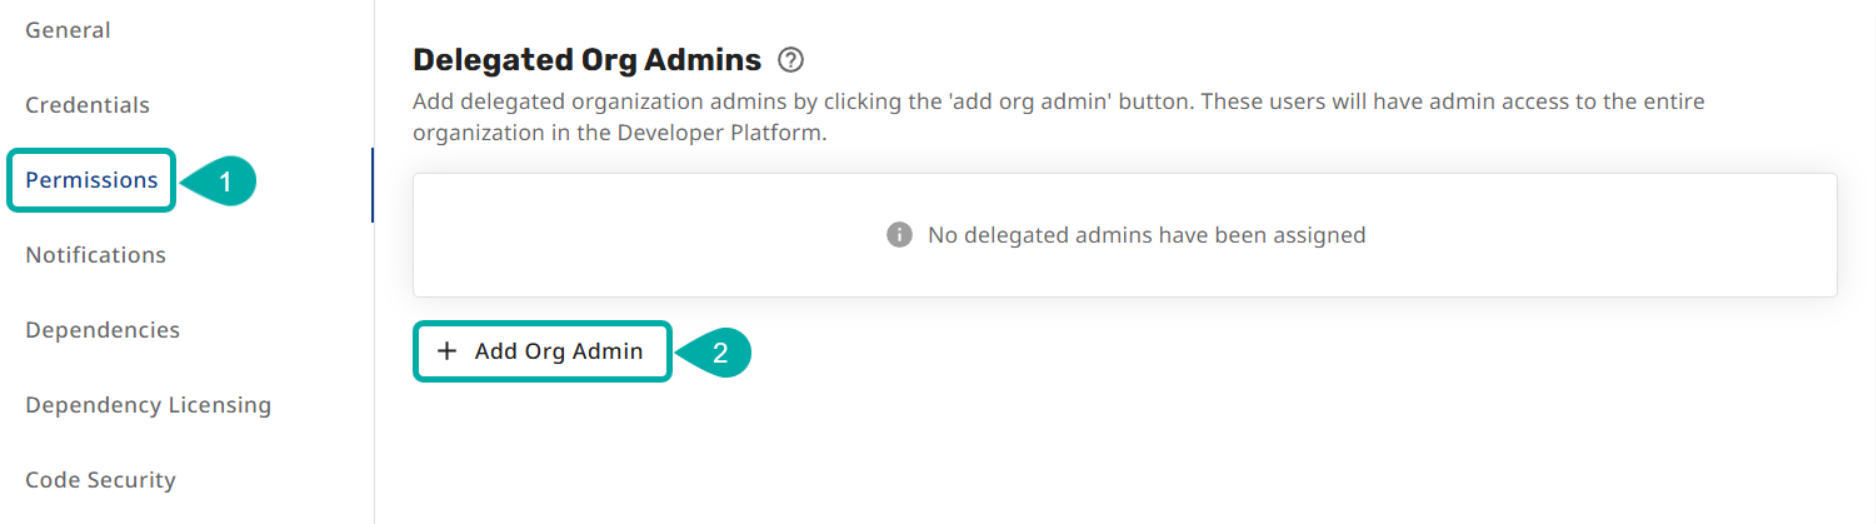Click the blue active indicator bar beside Permissions
Screen dimensions: 1876x524
coord(372,185)
